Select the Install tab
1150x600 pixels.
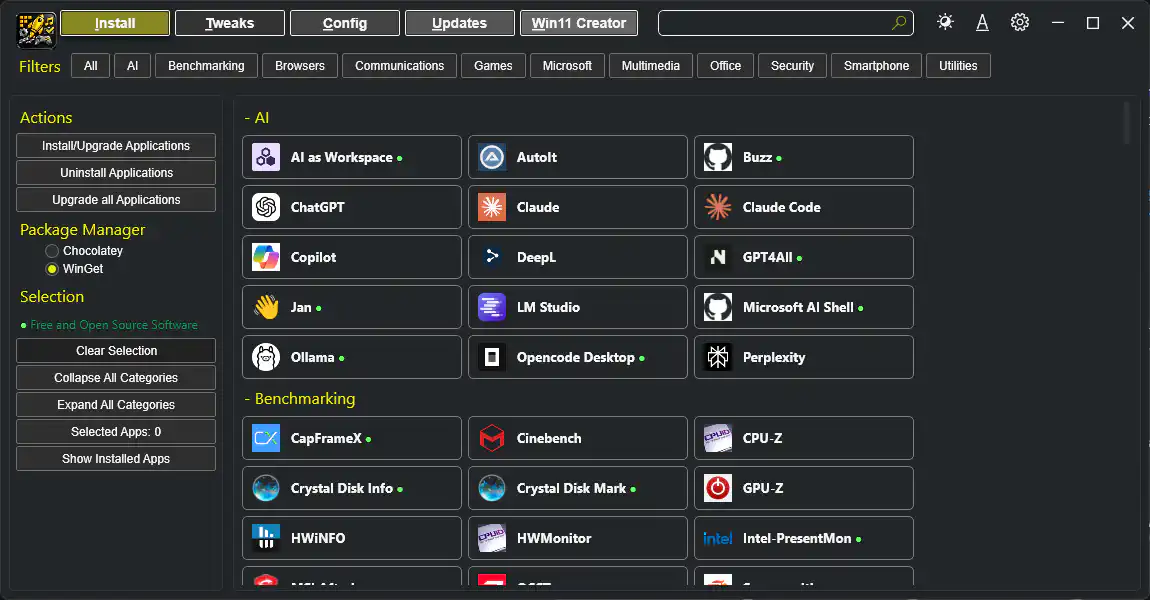click(115, 23)
